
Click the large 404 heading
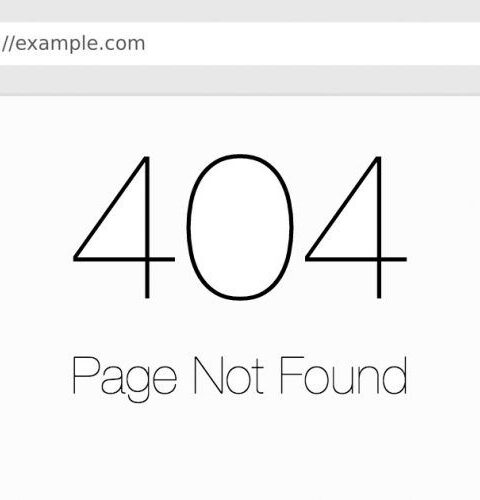pyautogui.click(x=240, y=227)
